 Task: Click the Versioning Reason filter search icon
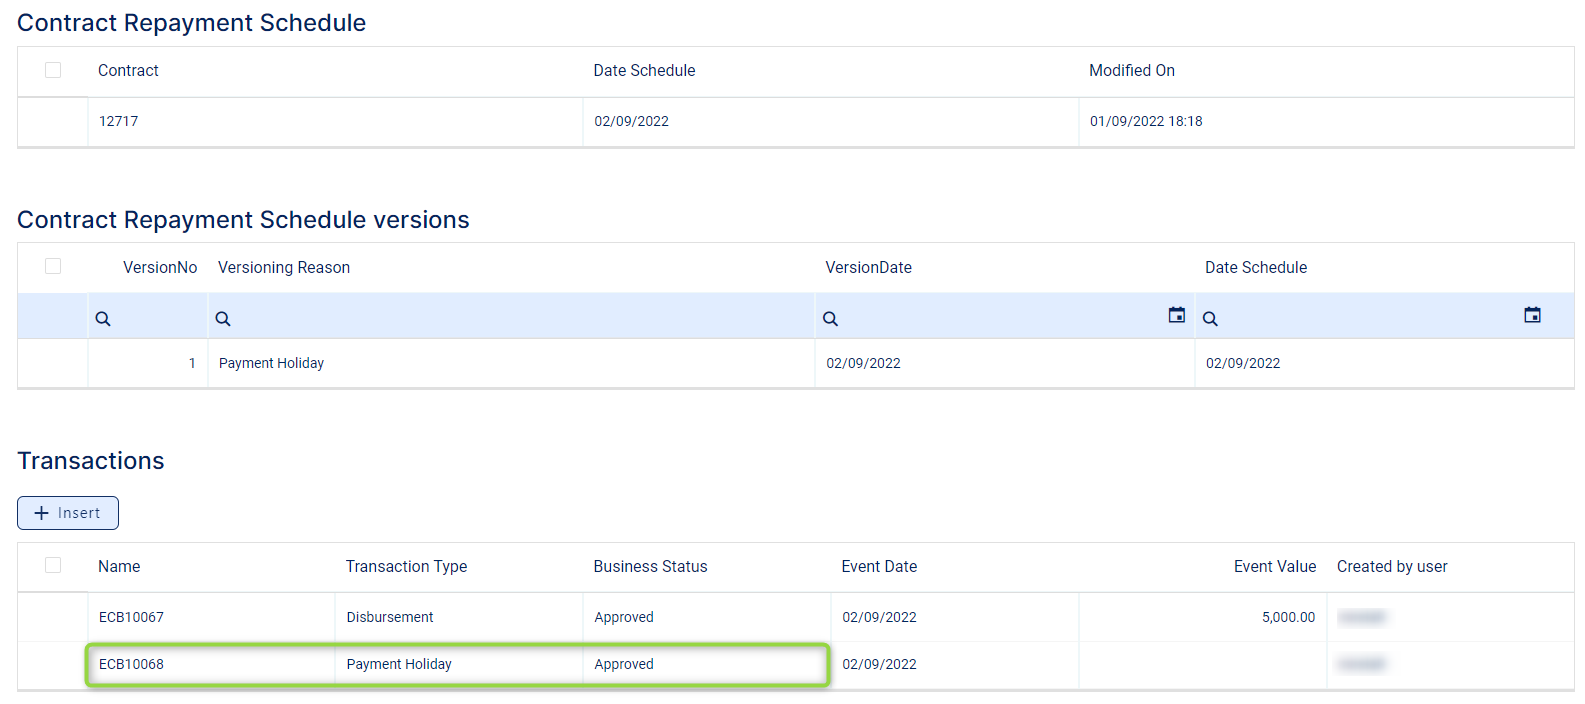click(223, 319)
